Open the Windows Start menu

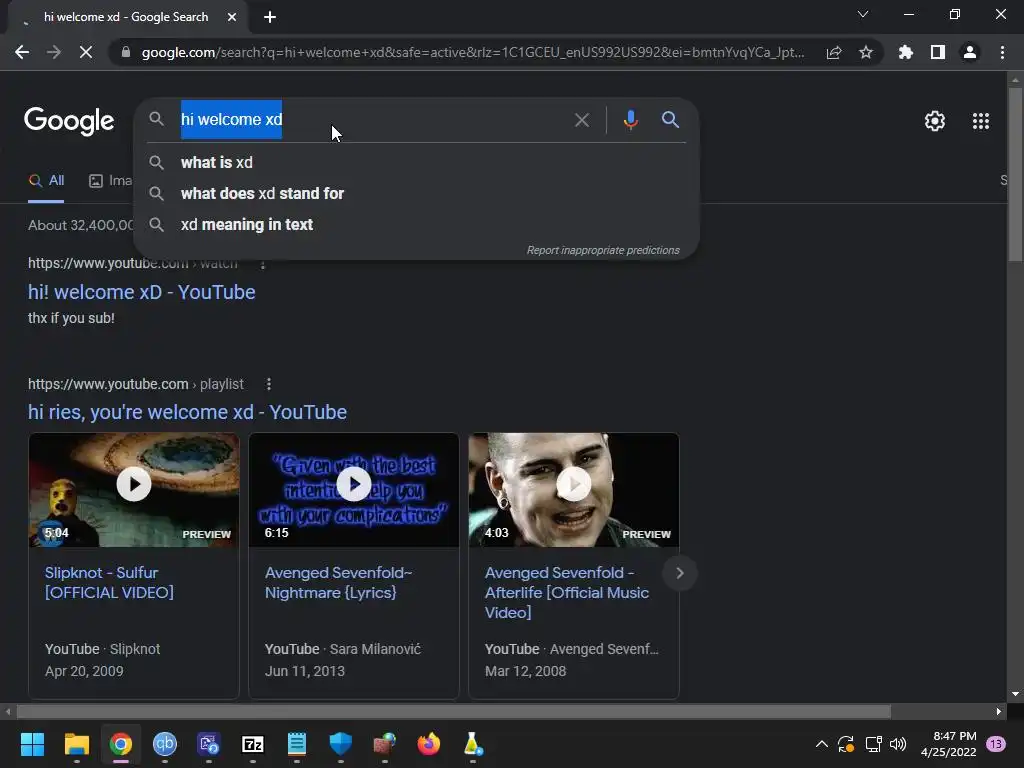[x=32, y=744]
